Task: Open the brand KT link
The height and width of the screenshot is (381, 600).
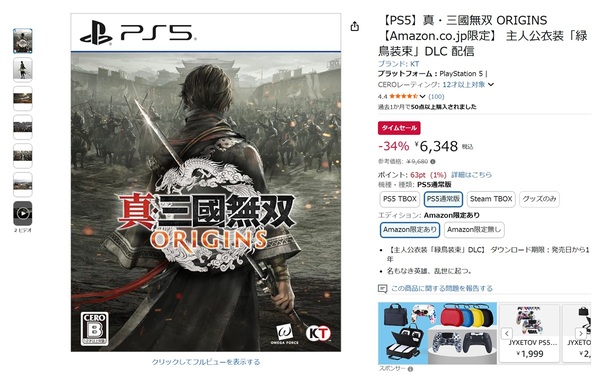Action: click(398, 64)
